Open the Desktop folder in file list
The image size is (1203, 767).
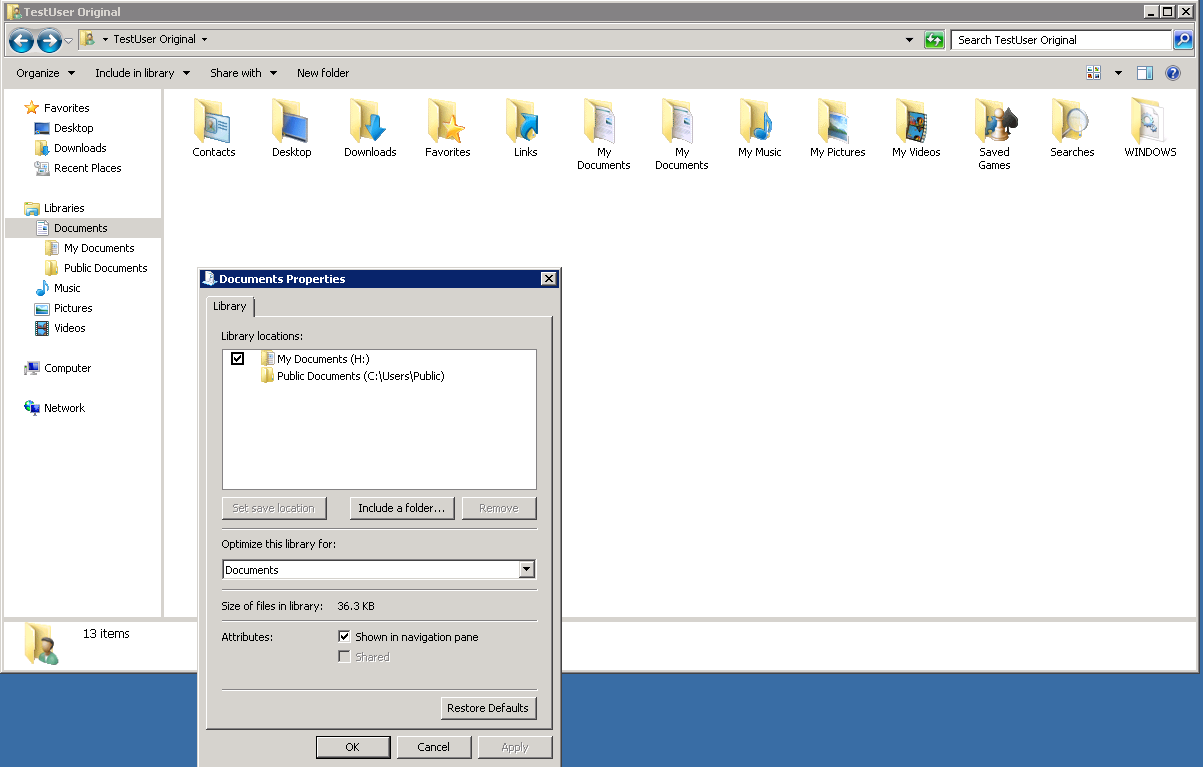pos(291,121)
